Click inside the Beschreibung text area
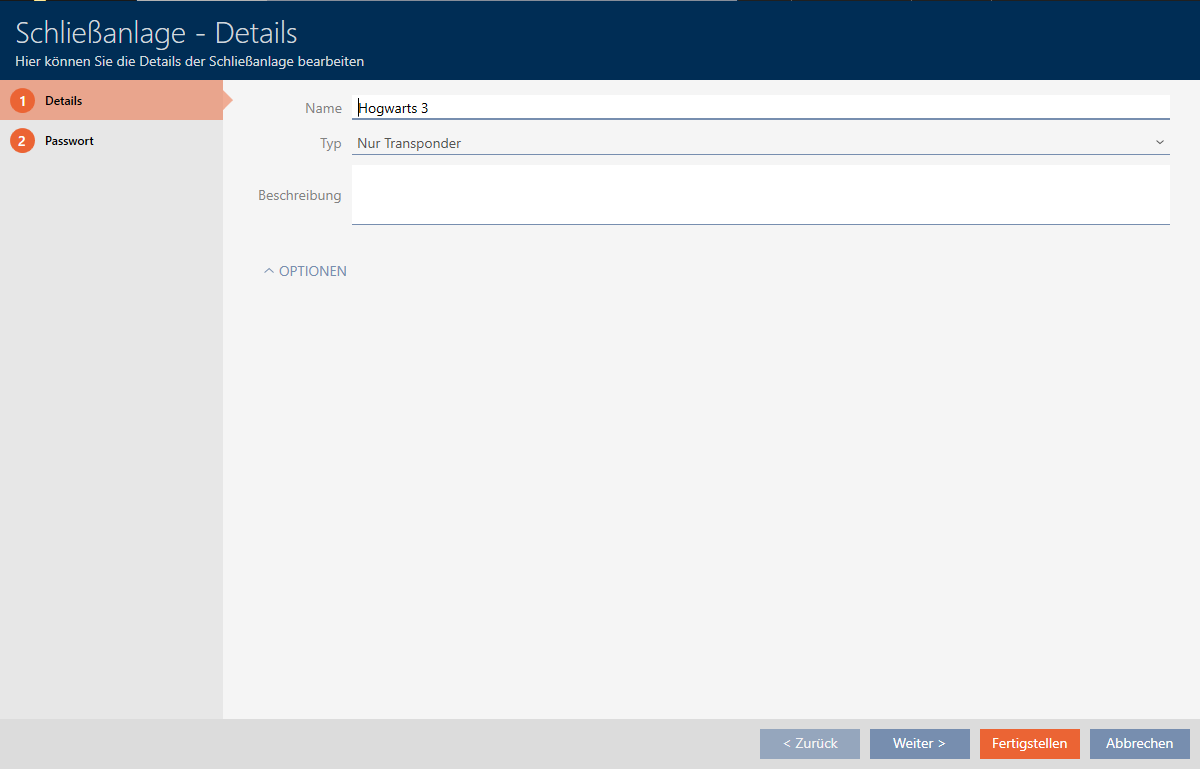This screenshot has height=769, width=1200. click(x=760, y=194)
